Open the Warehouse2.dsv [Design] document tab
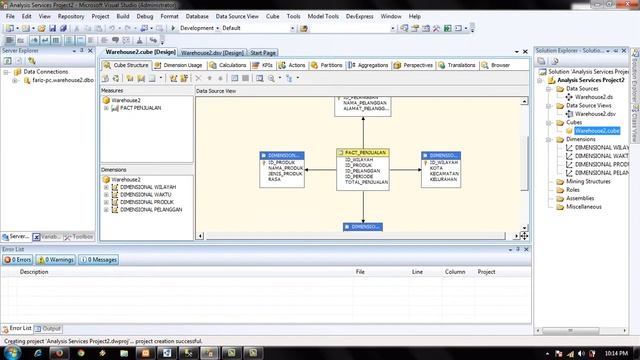 pyautogui.click(x=212, y=53)
